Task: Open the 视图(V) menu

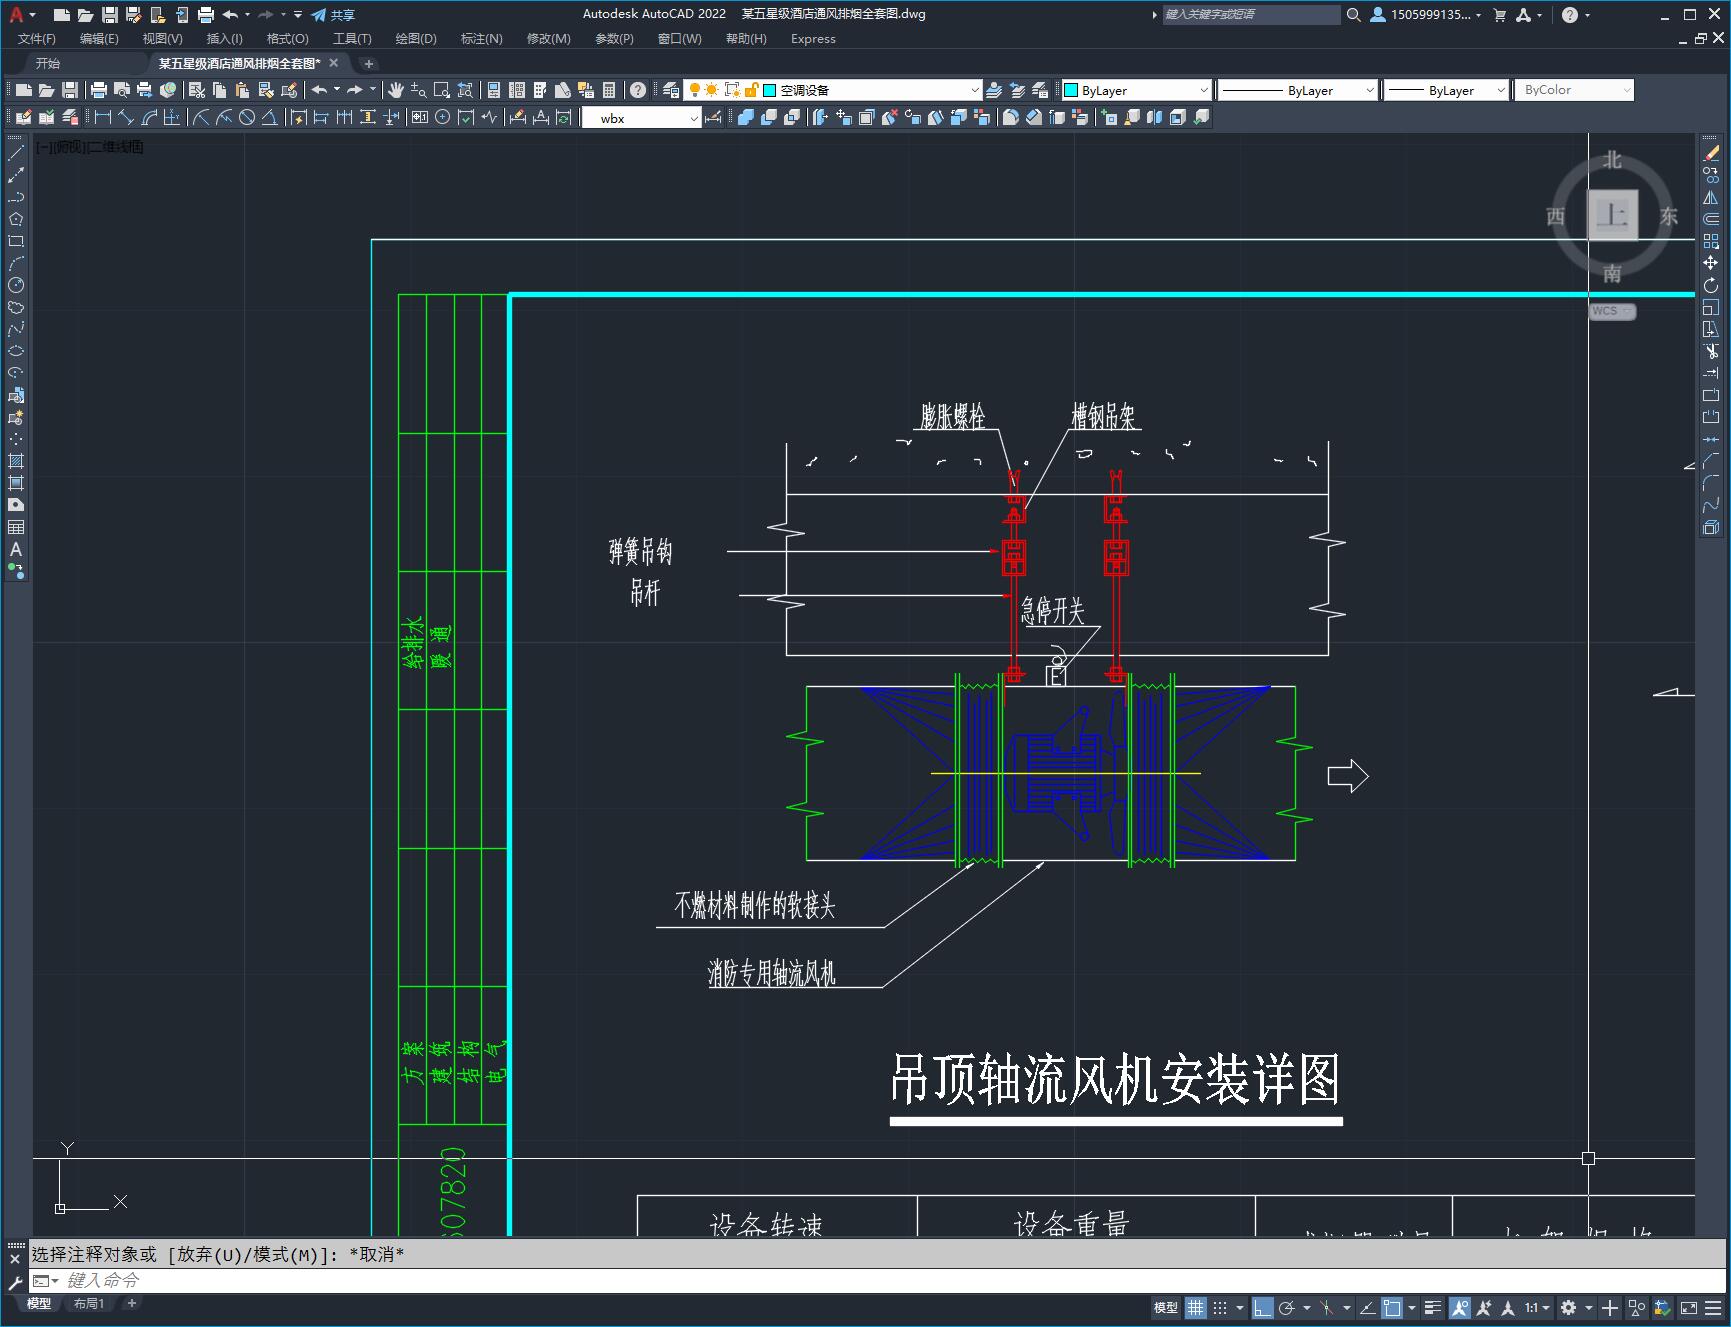Action: (x=162, y=39)
